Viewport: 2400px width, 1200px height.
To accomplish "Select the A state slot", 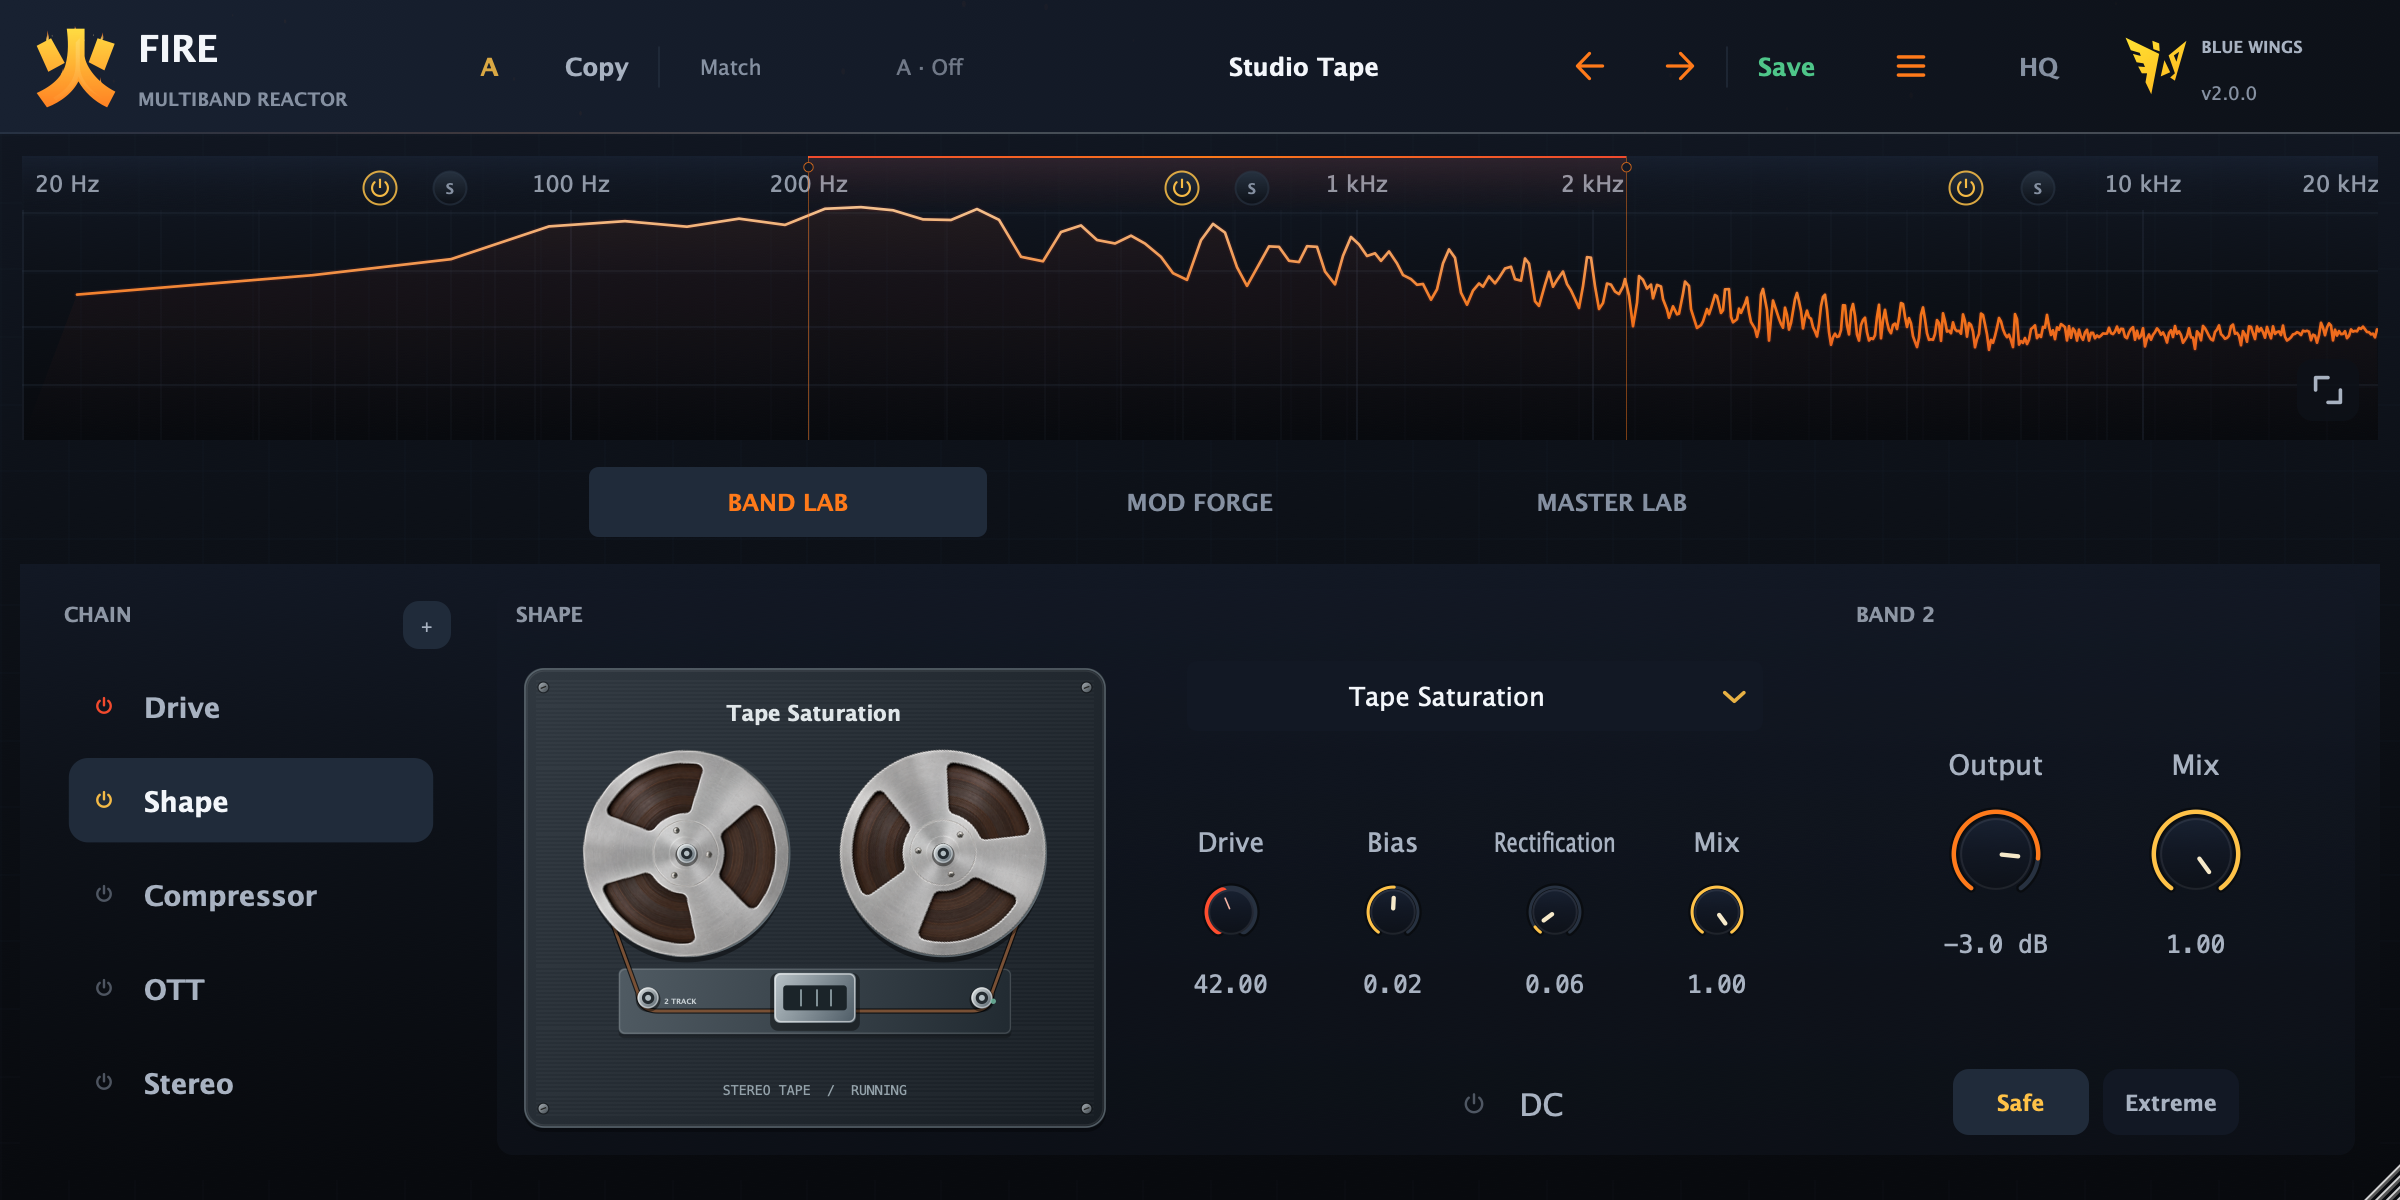I will (489, 67).
